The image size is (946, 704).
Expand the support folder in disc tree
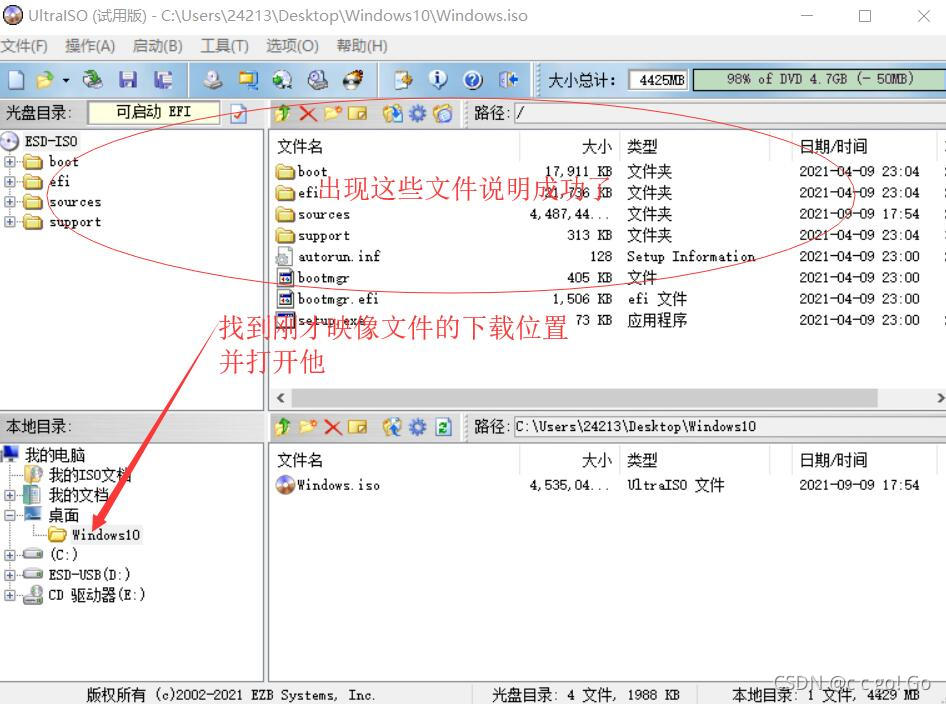(x=10, y=221)
